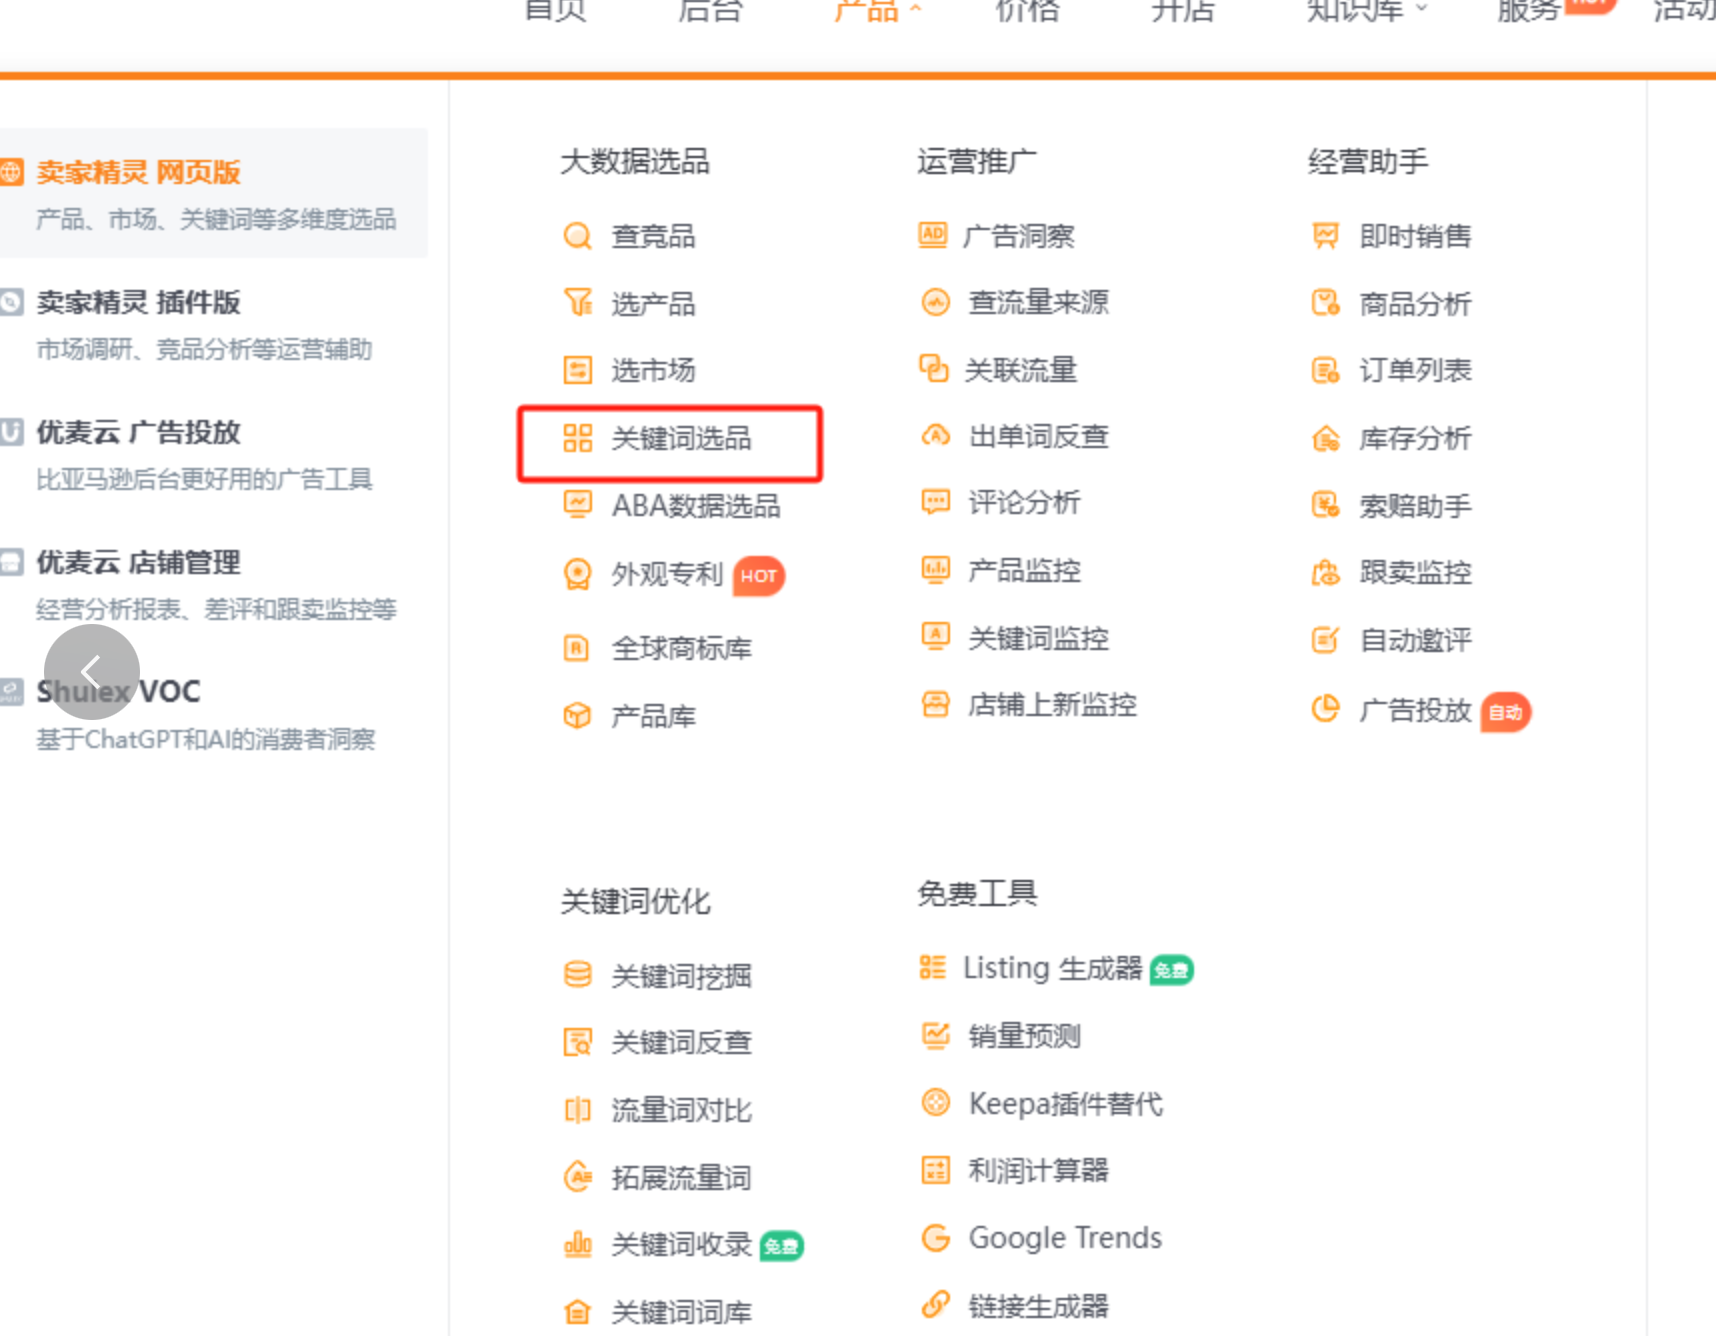Click the 评论分析 chat icon

tap(935, 502)
